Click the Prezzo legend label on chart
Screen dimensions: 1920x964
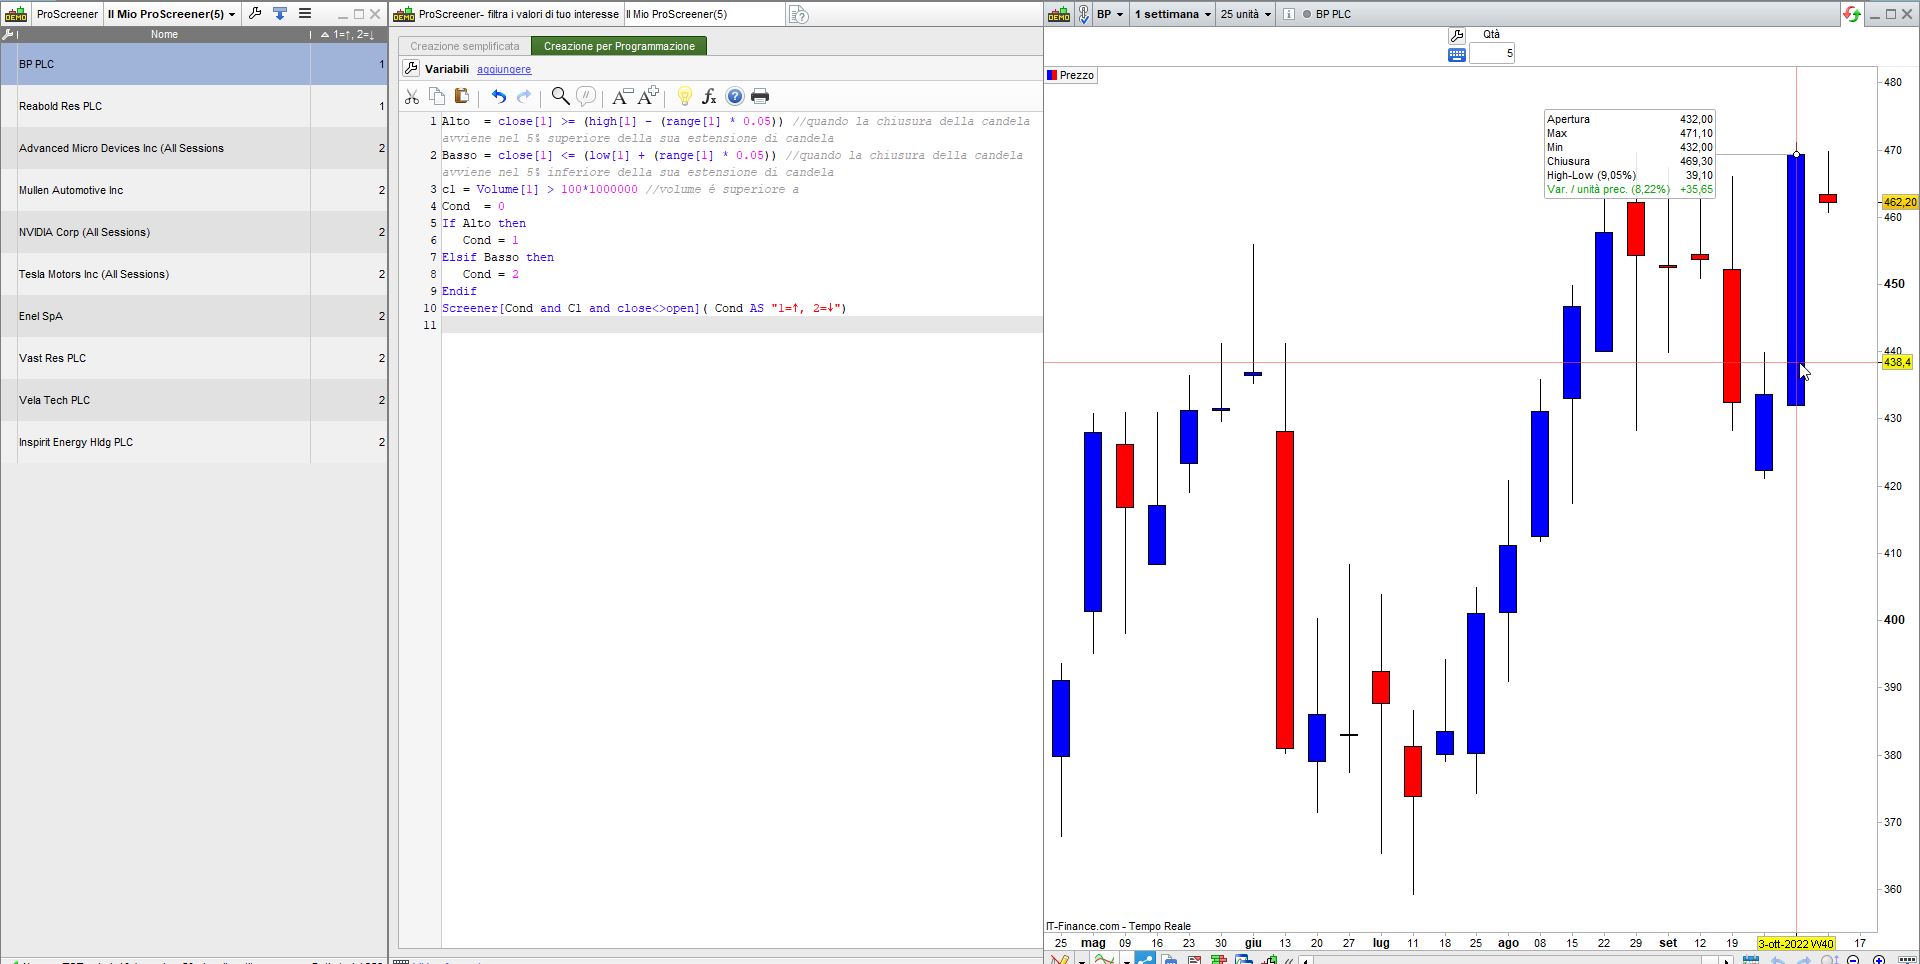tap(1071, 76)
